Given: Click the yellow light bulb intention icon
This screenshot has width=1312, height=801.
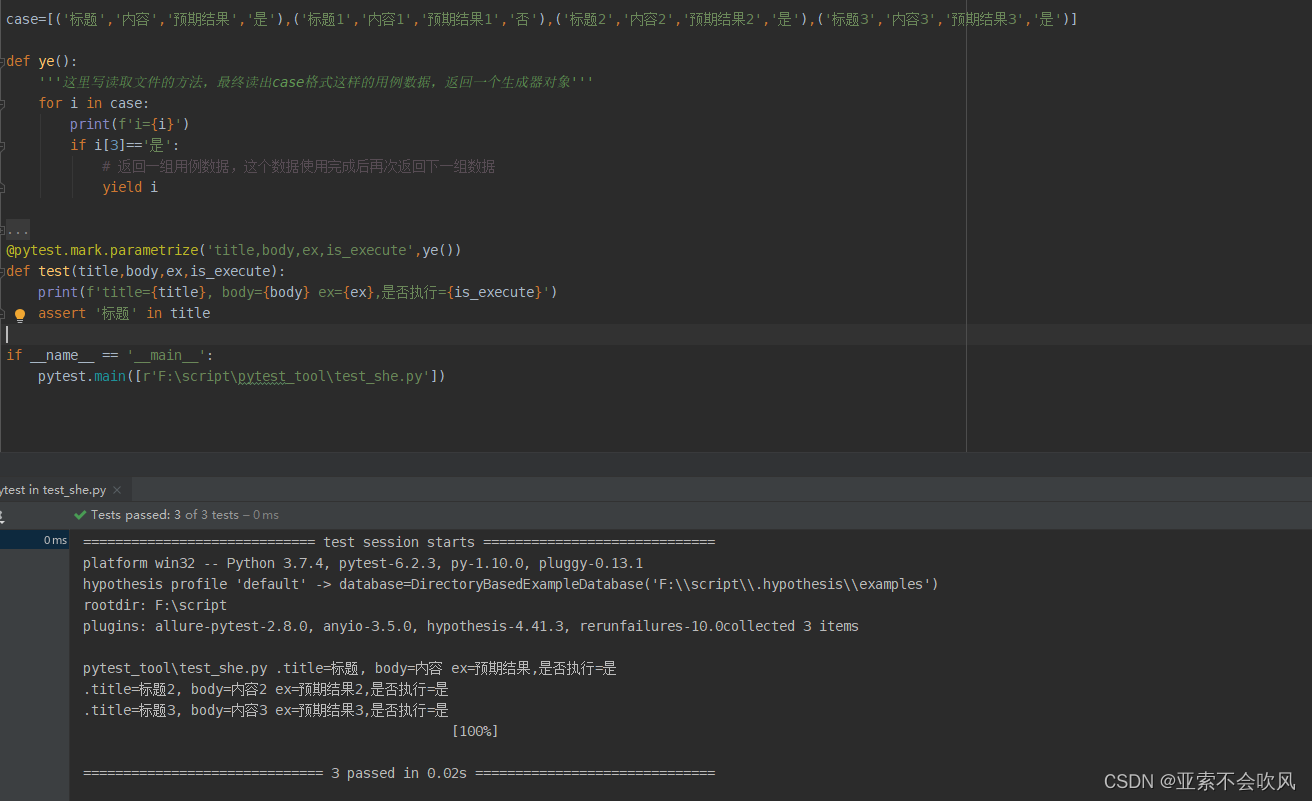Looking at the screenshot, I should [19, 315].
